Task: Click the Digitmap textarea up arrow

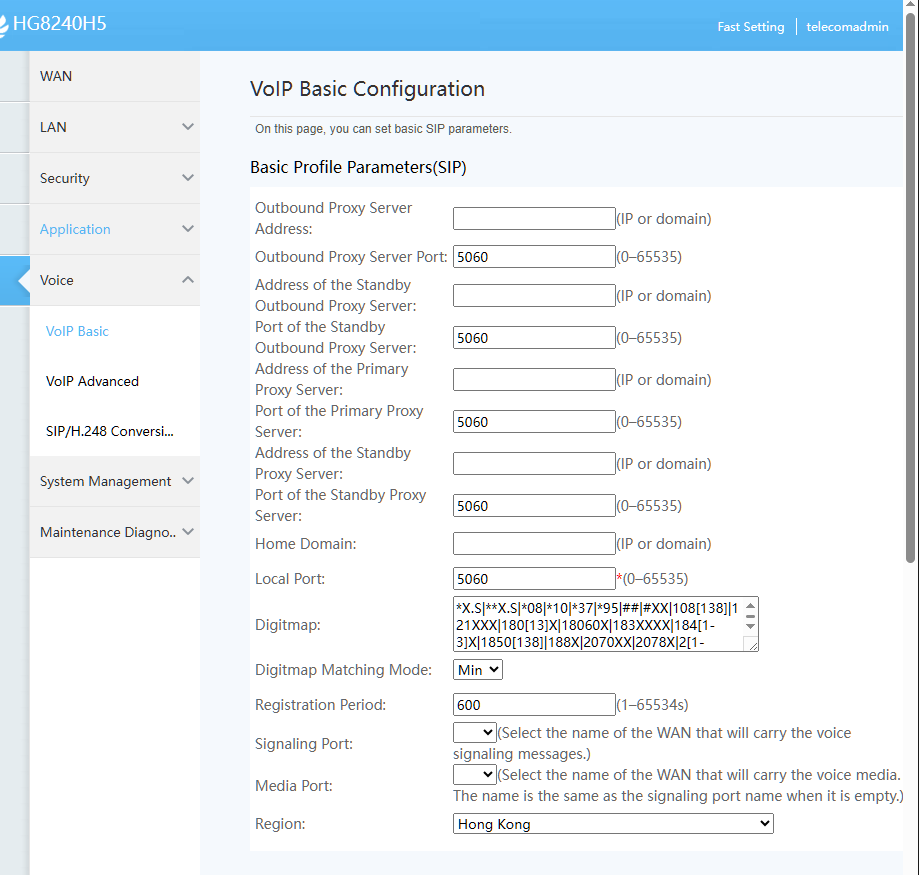Action: (x=750, y=606)
